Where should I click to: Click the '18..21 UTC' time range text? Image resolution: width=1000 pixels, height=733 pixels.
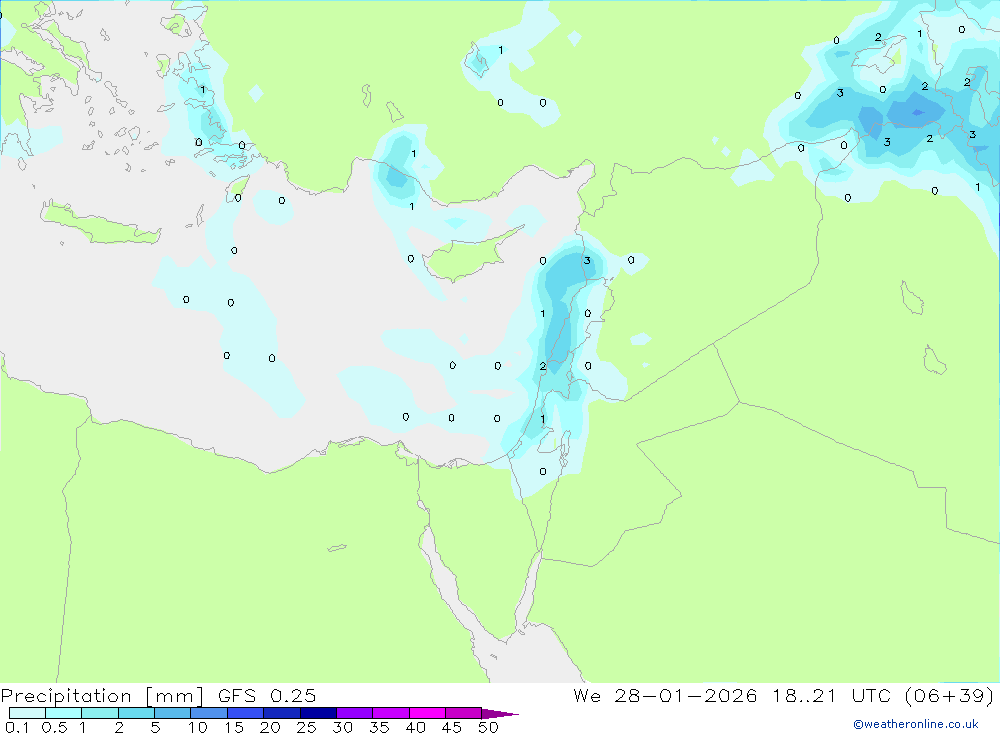pyautogui.click(x=832, y=695)
